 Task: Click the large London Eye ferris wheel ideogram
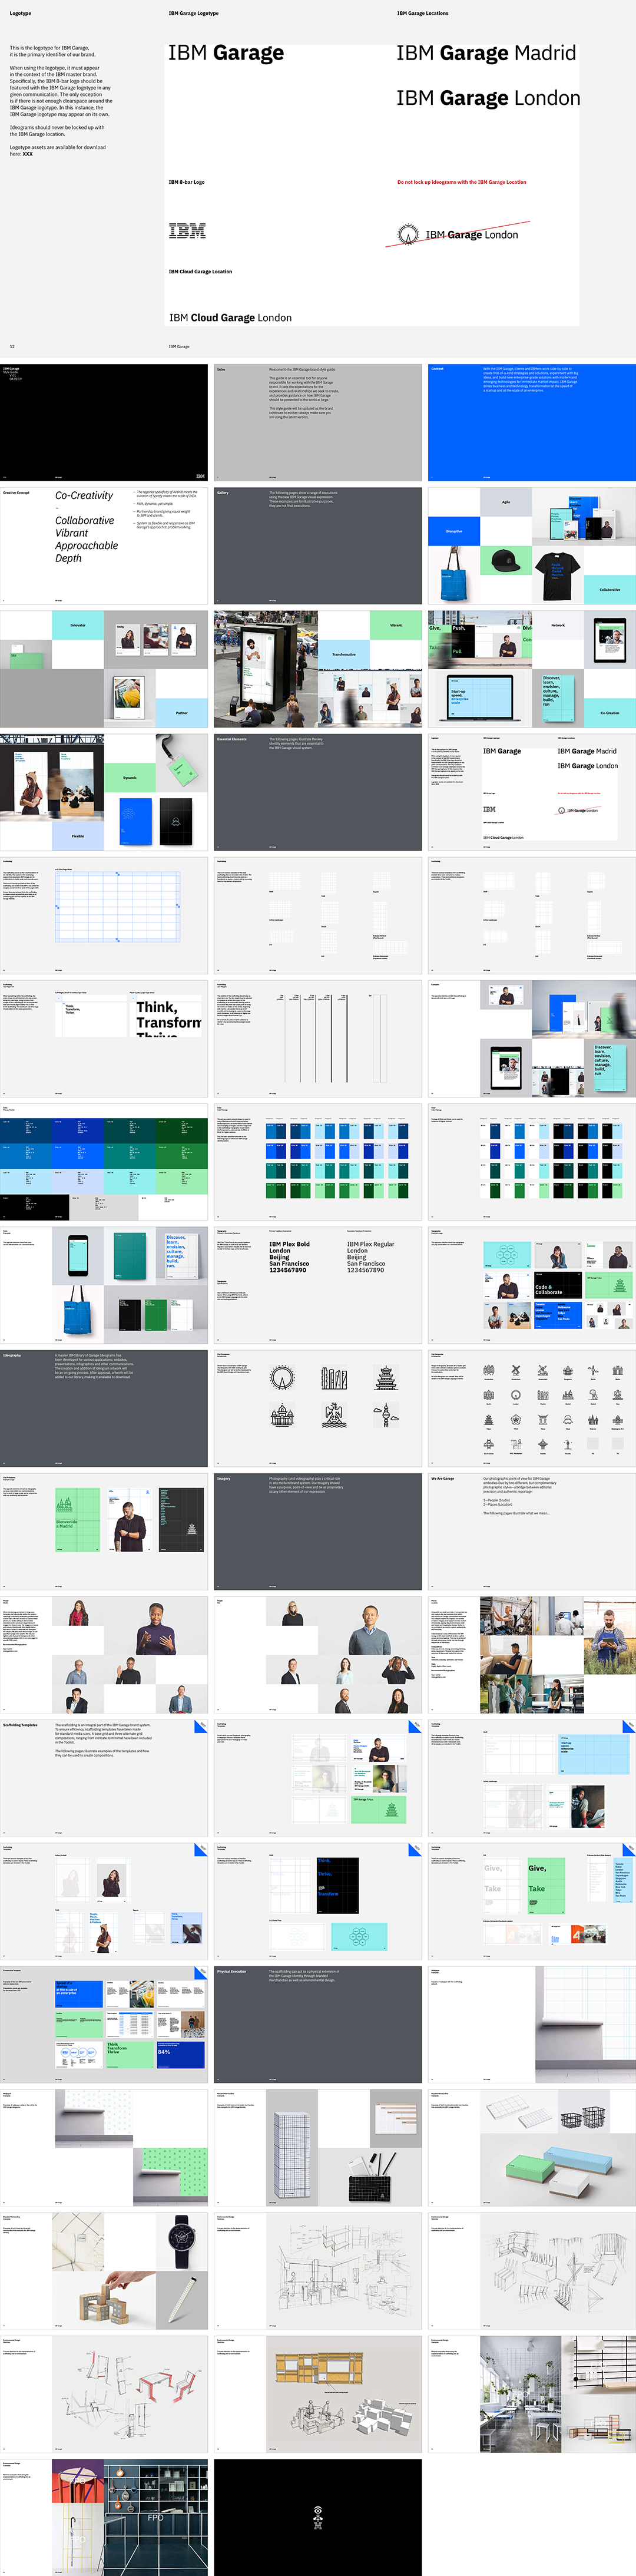tap(282, 1378)
